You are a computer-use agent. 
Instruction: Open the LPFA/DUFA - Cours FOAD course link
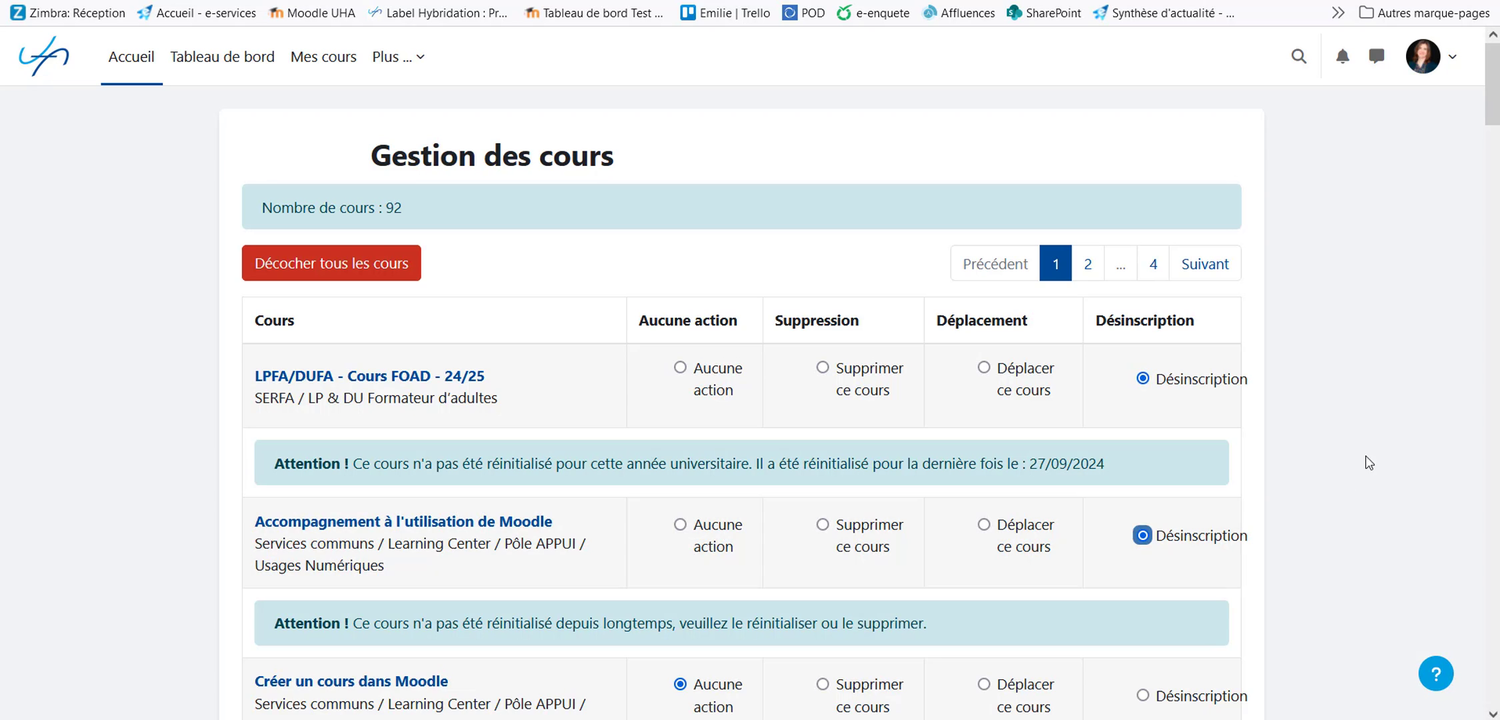369,376
